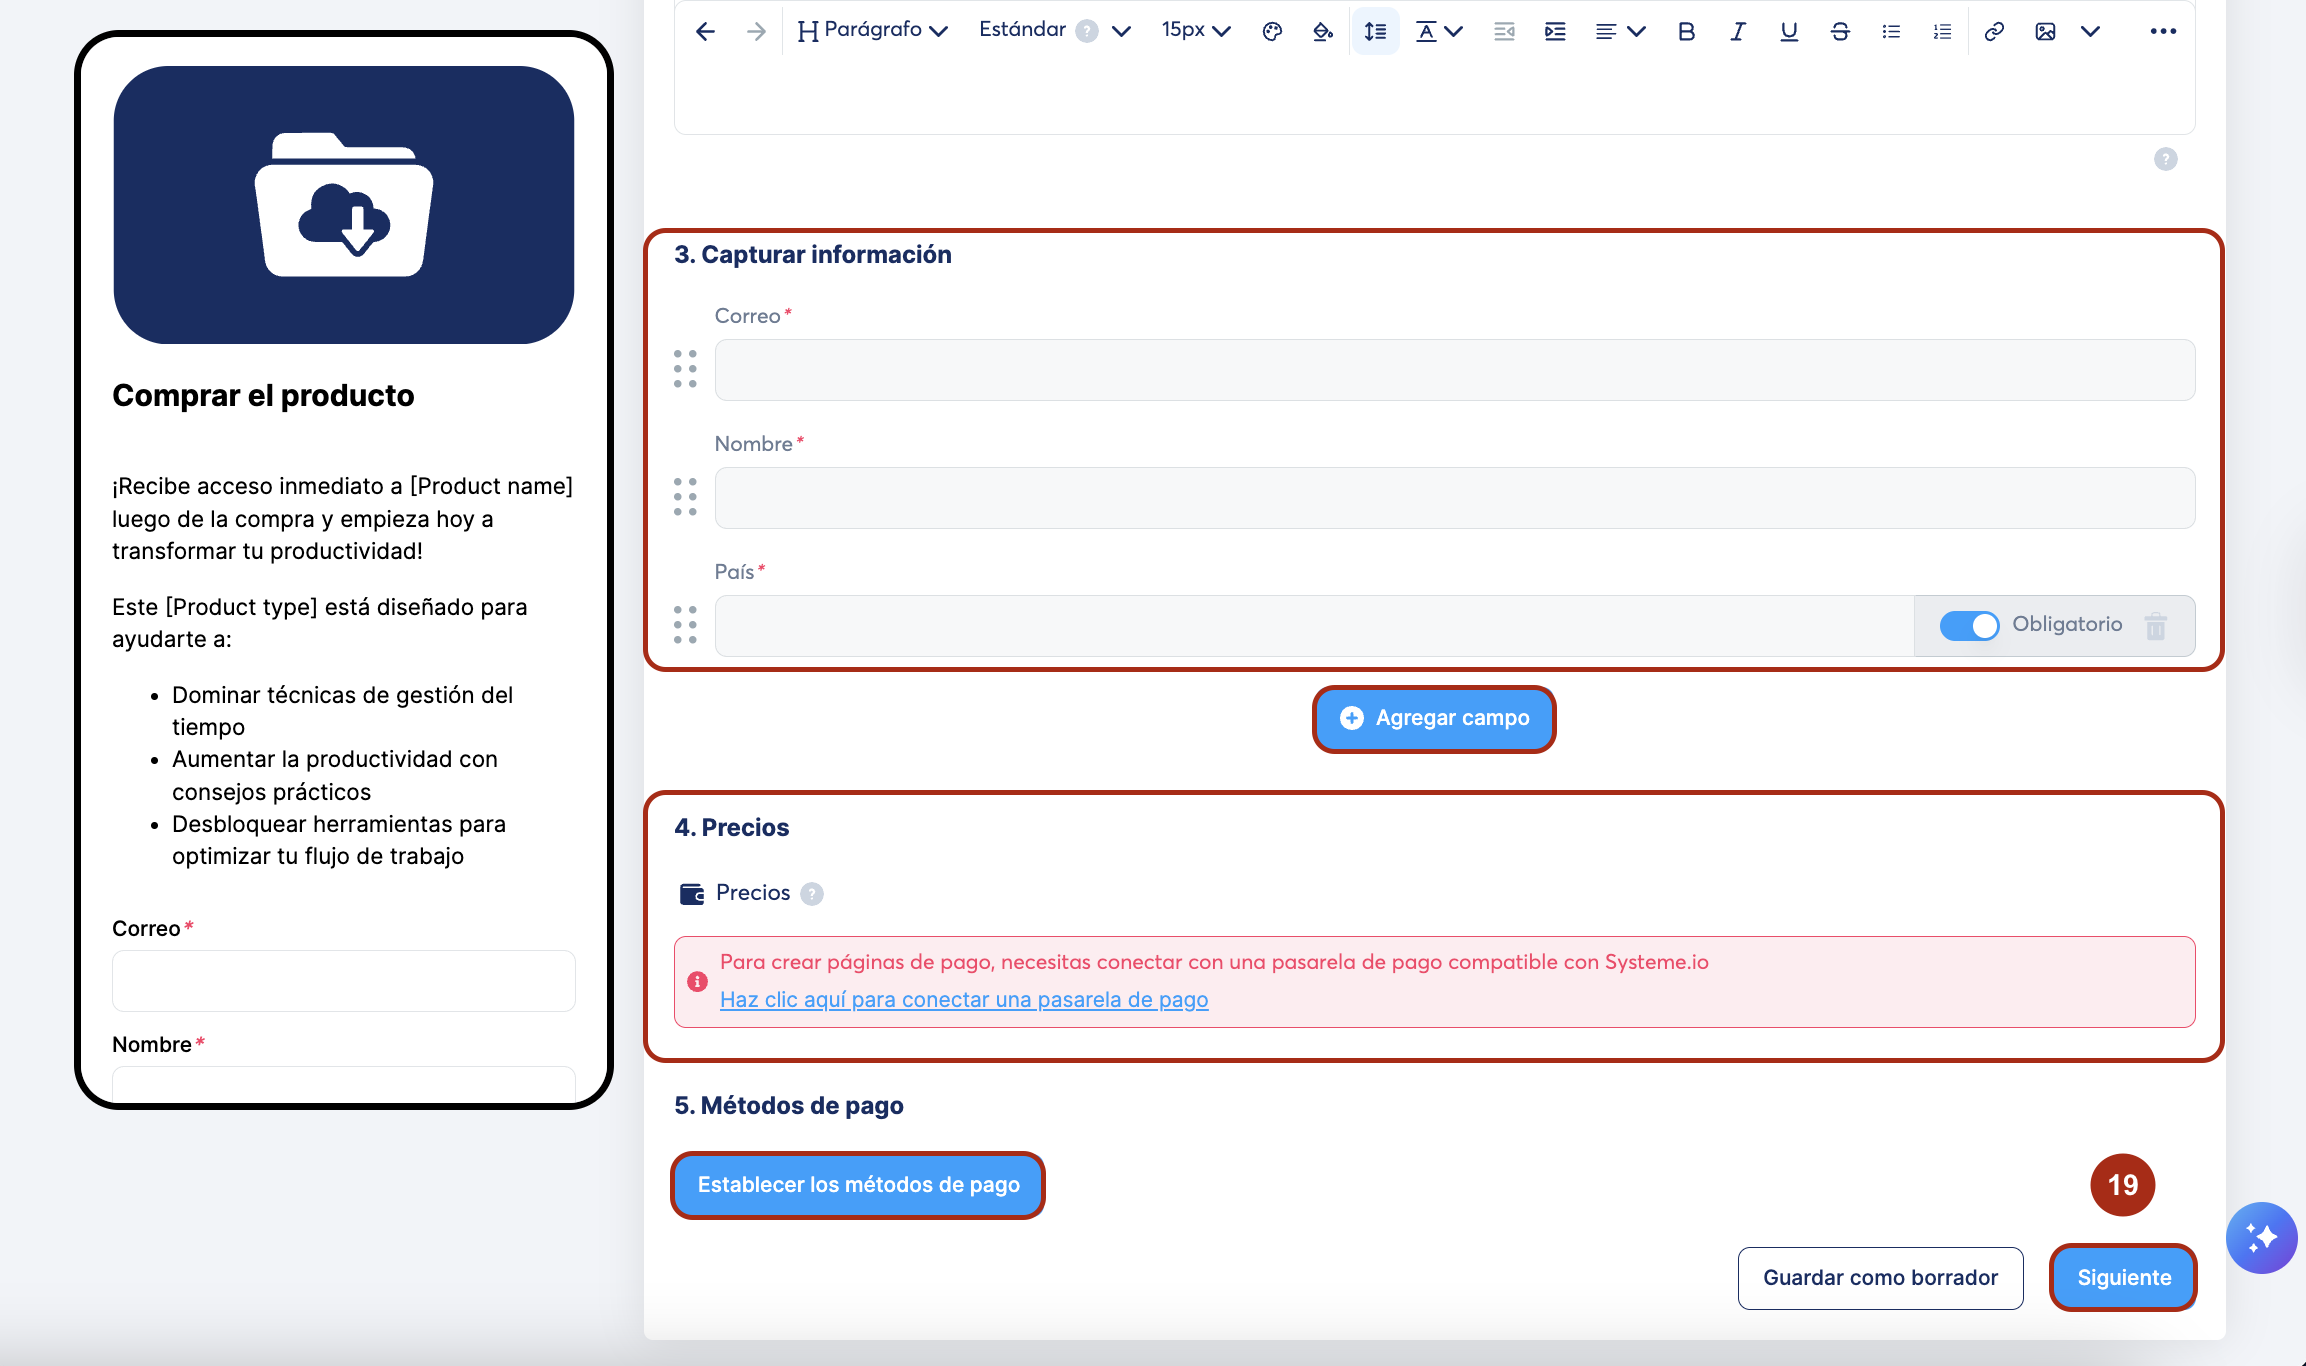Insert a hyperlink with link icon
2306x1366 pixels.
[1993, 32]
